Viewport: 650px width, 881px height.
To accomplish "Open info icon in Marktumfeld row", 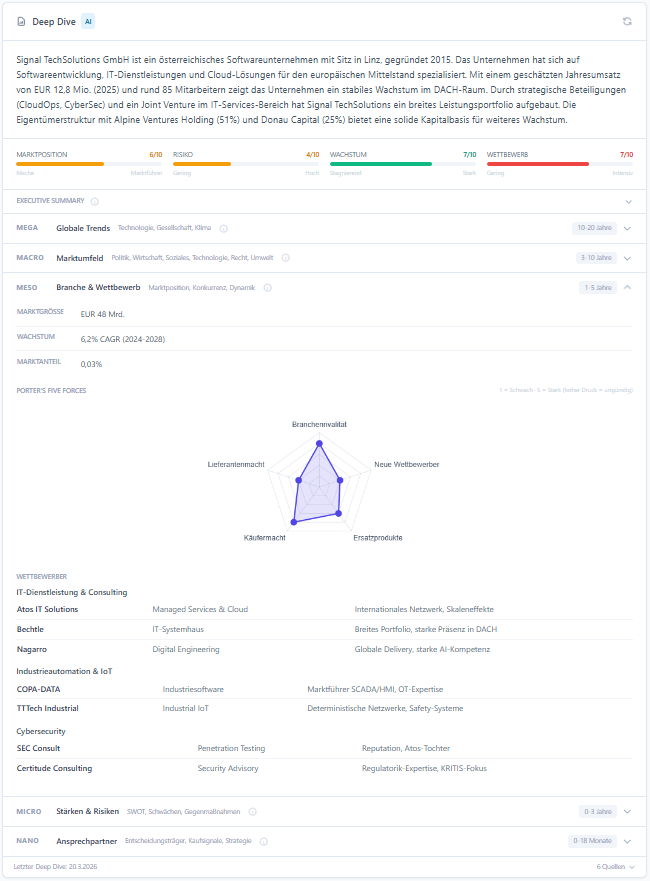I will [x=285, y=258].
